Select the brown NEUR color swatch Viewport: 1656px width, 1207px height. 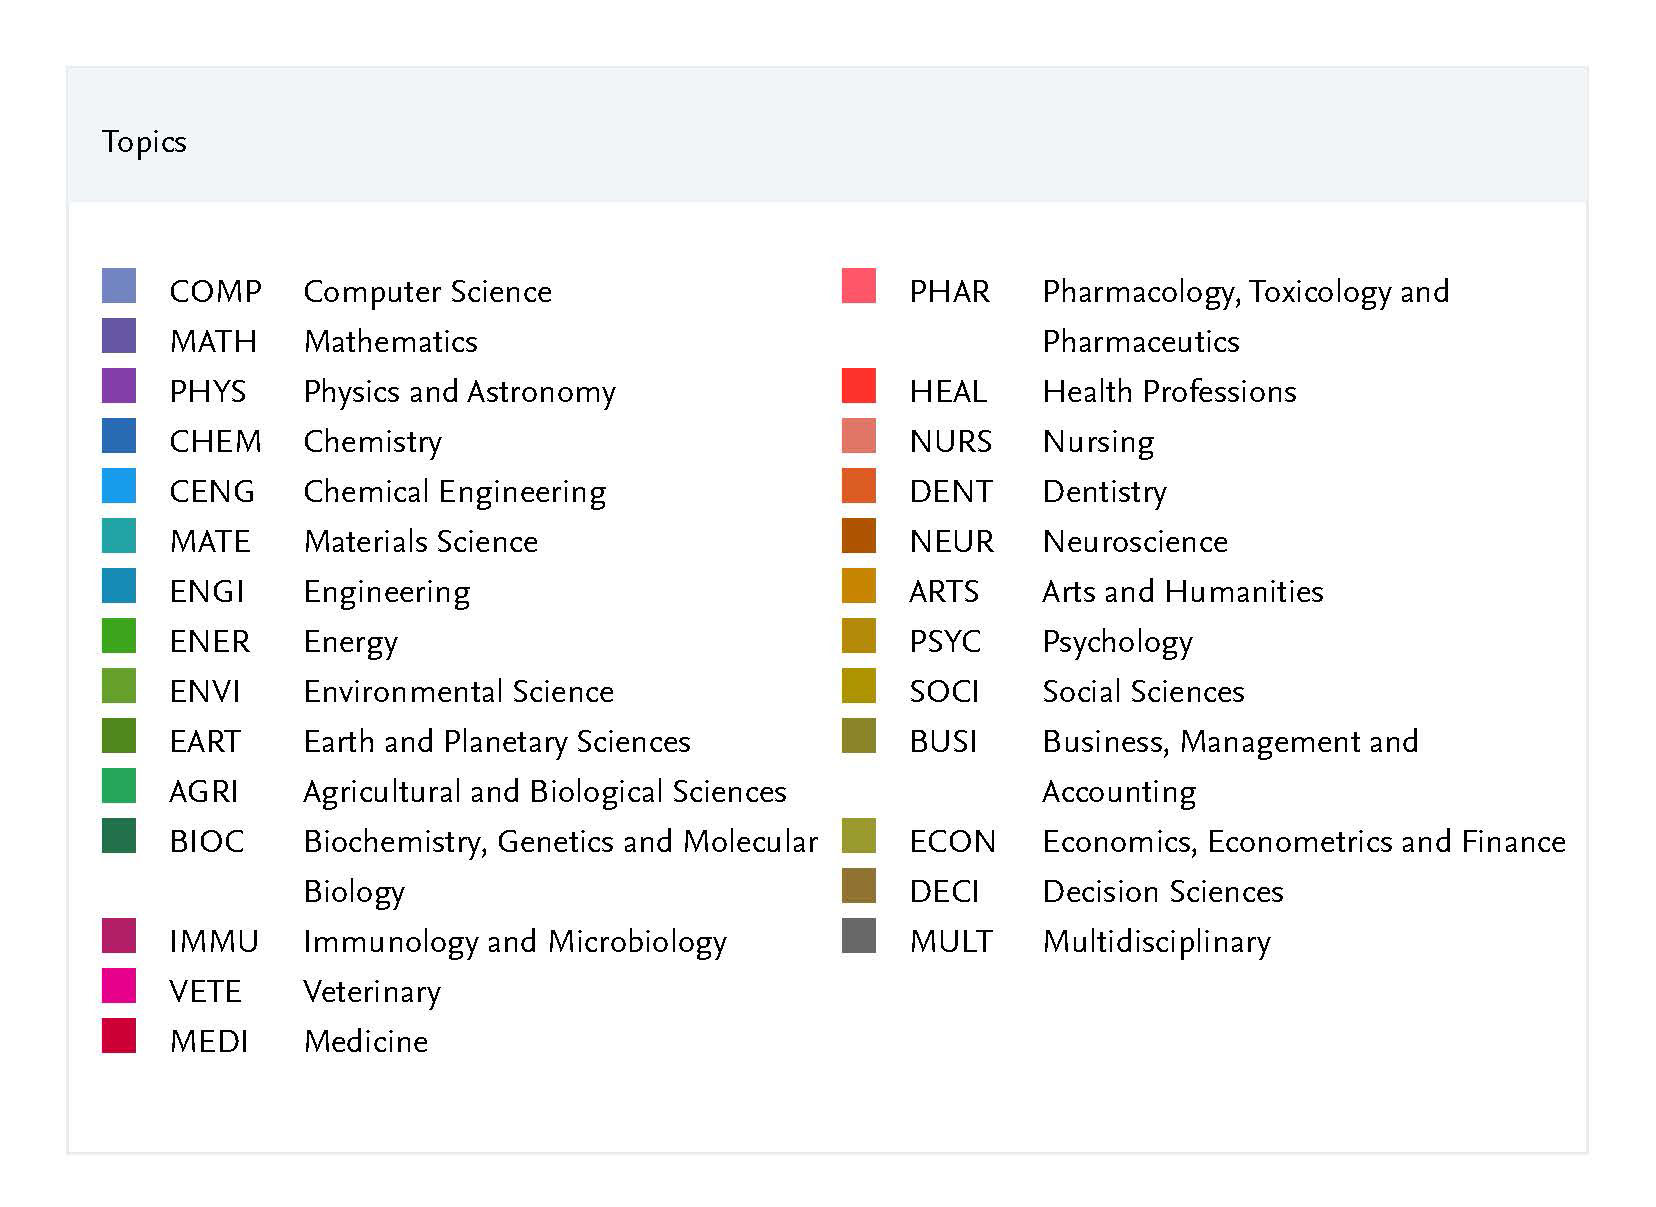[859, 536]
